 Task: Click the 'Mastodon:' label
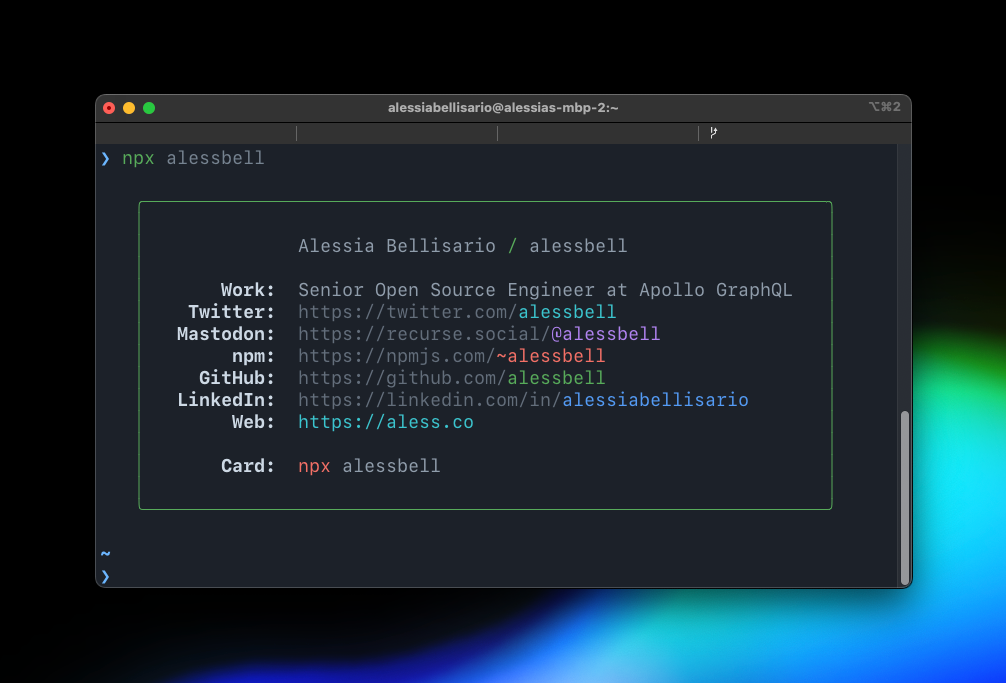(226, 334)
